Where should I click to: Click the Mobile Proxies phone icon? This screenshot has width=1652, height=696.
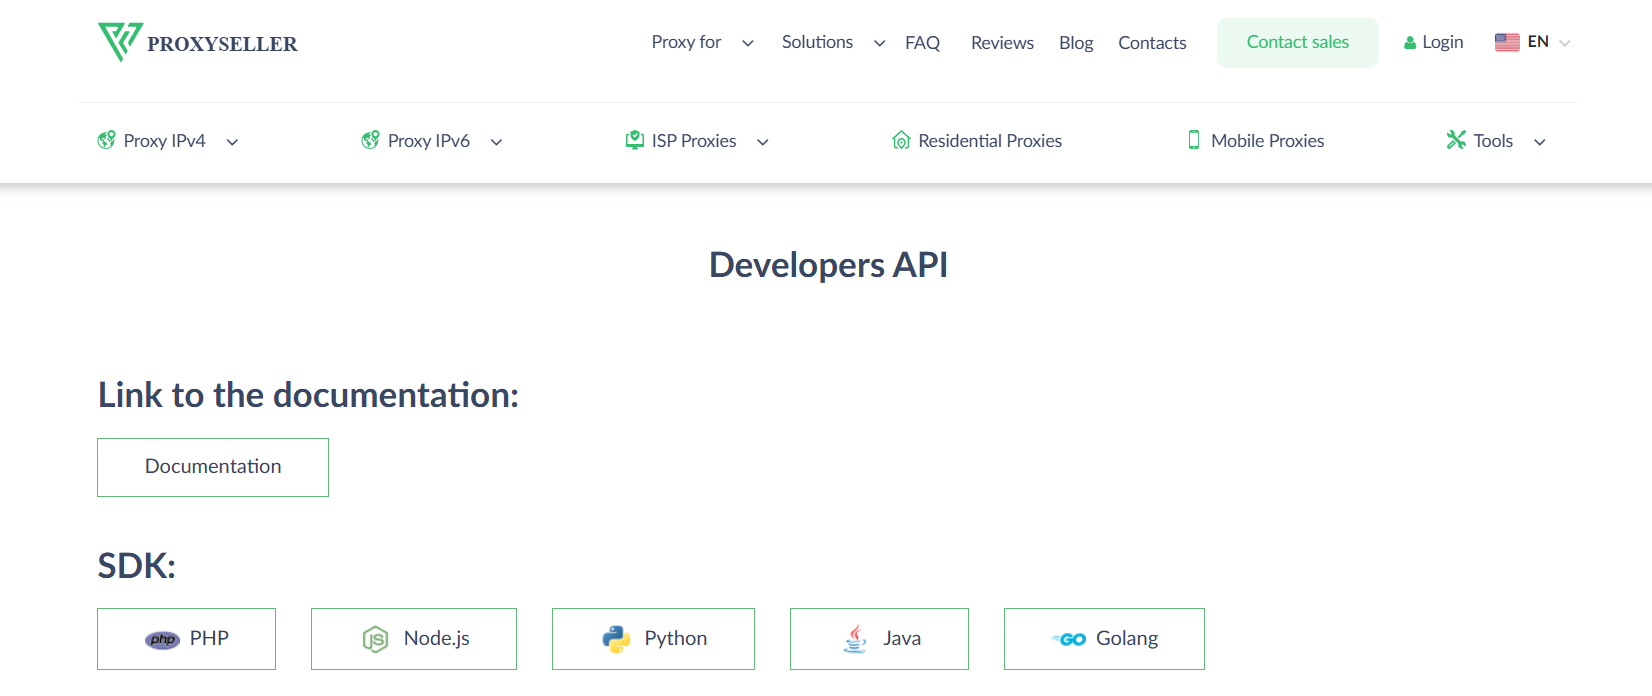[x=1194, y=140]
